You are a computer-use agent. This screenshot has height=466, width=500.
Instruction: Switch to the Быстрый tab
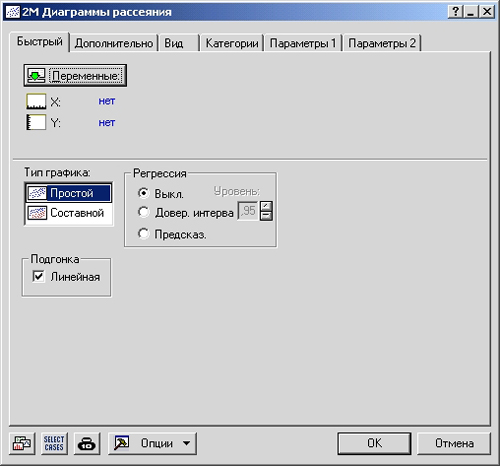[x=40, y=41]
